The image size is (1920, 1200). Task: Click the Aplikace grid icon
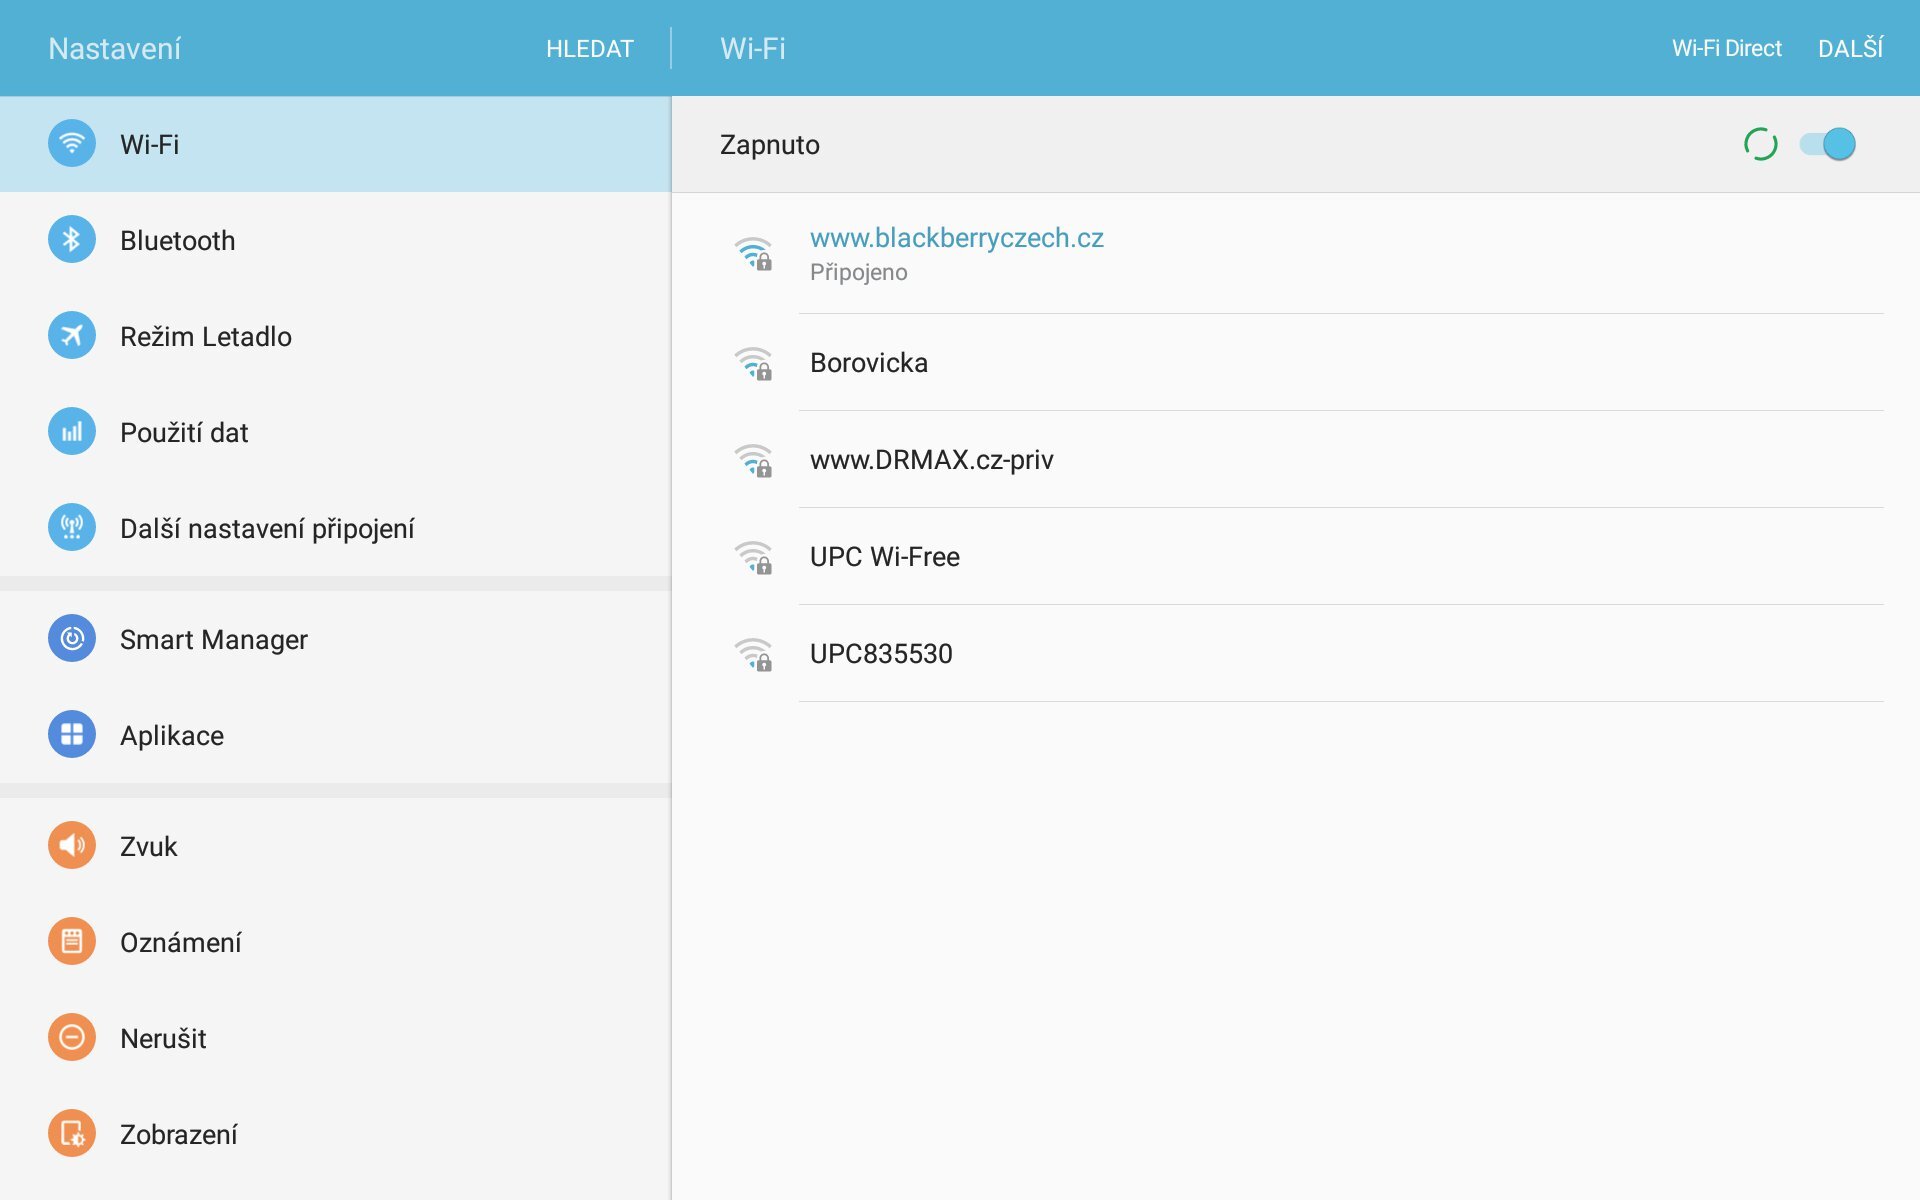pos(72,735)
